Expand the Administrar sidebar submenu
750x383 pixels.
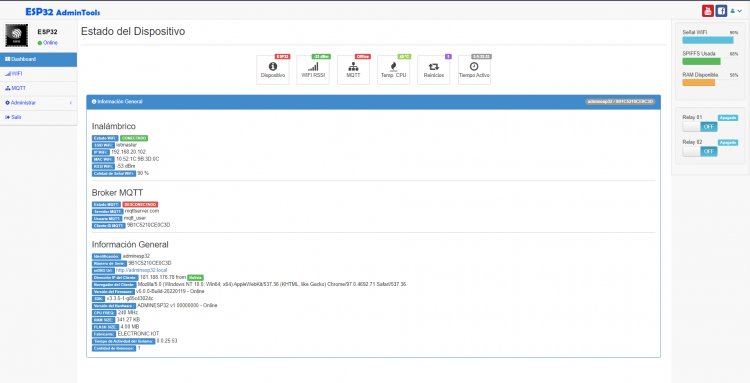38,103
